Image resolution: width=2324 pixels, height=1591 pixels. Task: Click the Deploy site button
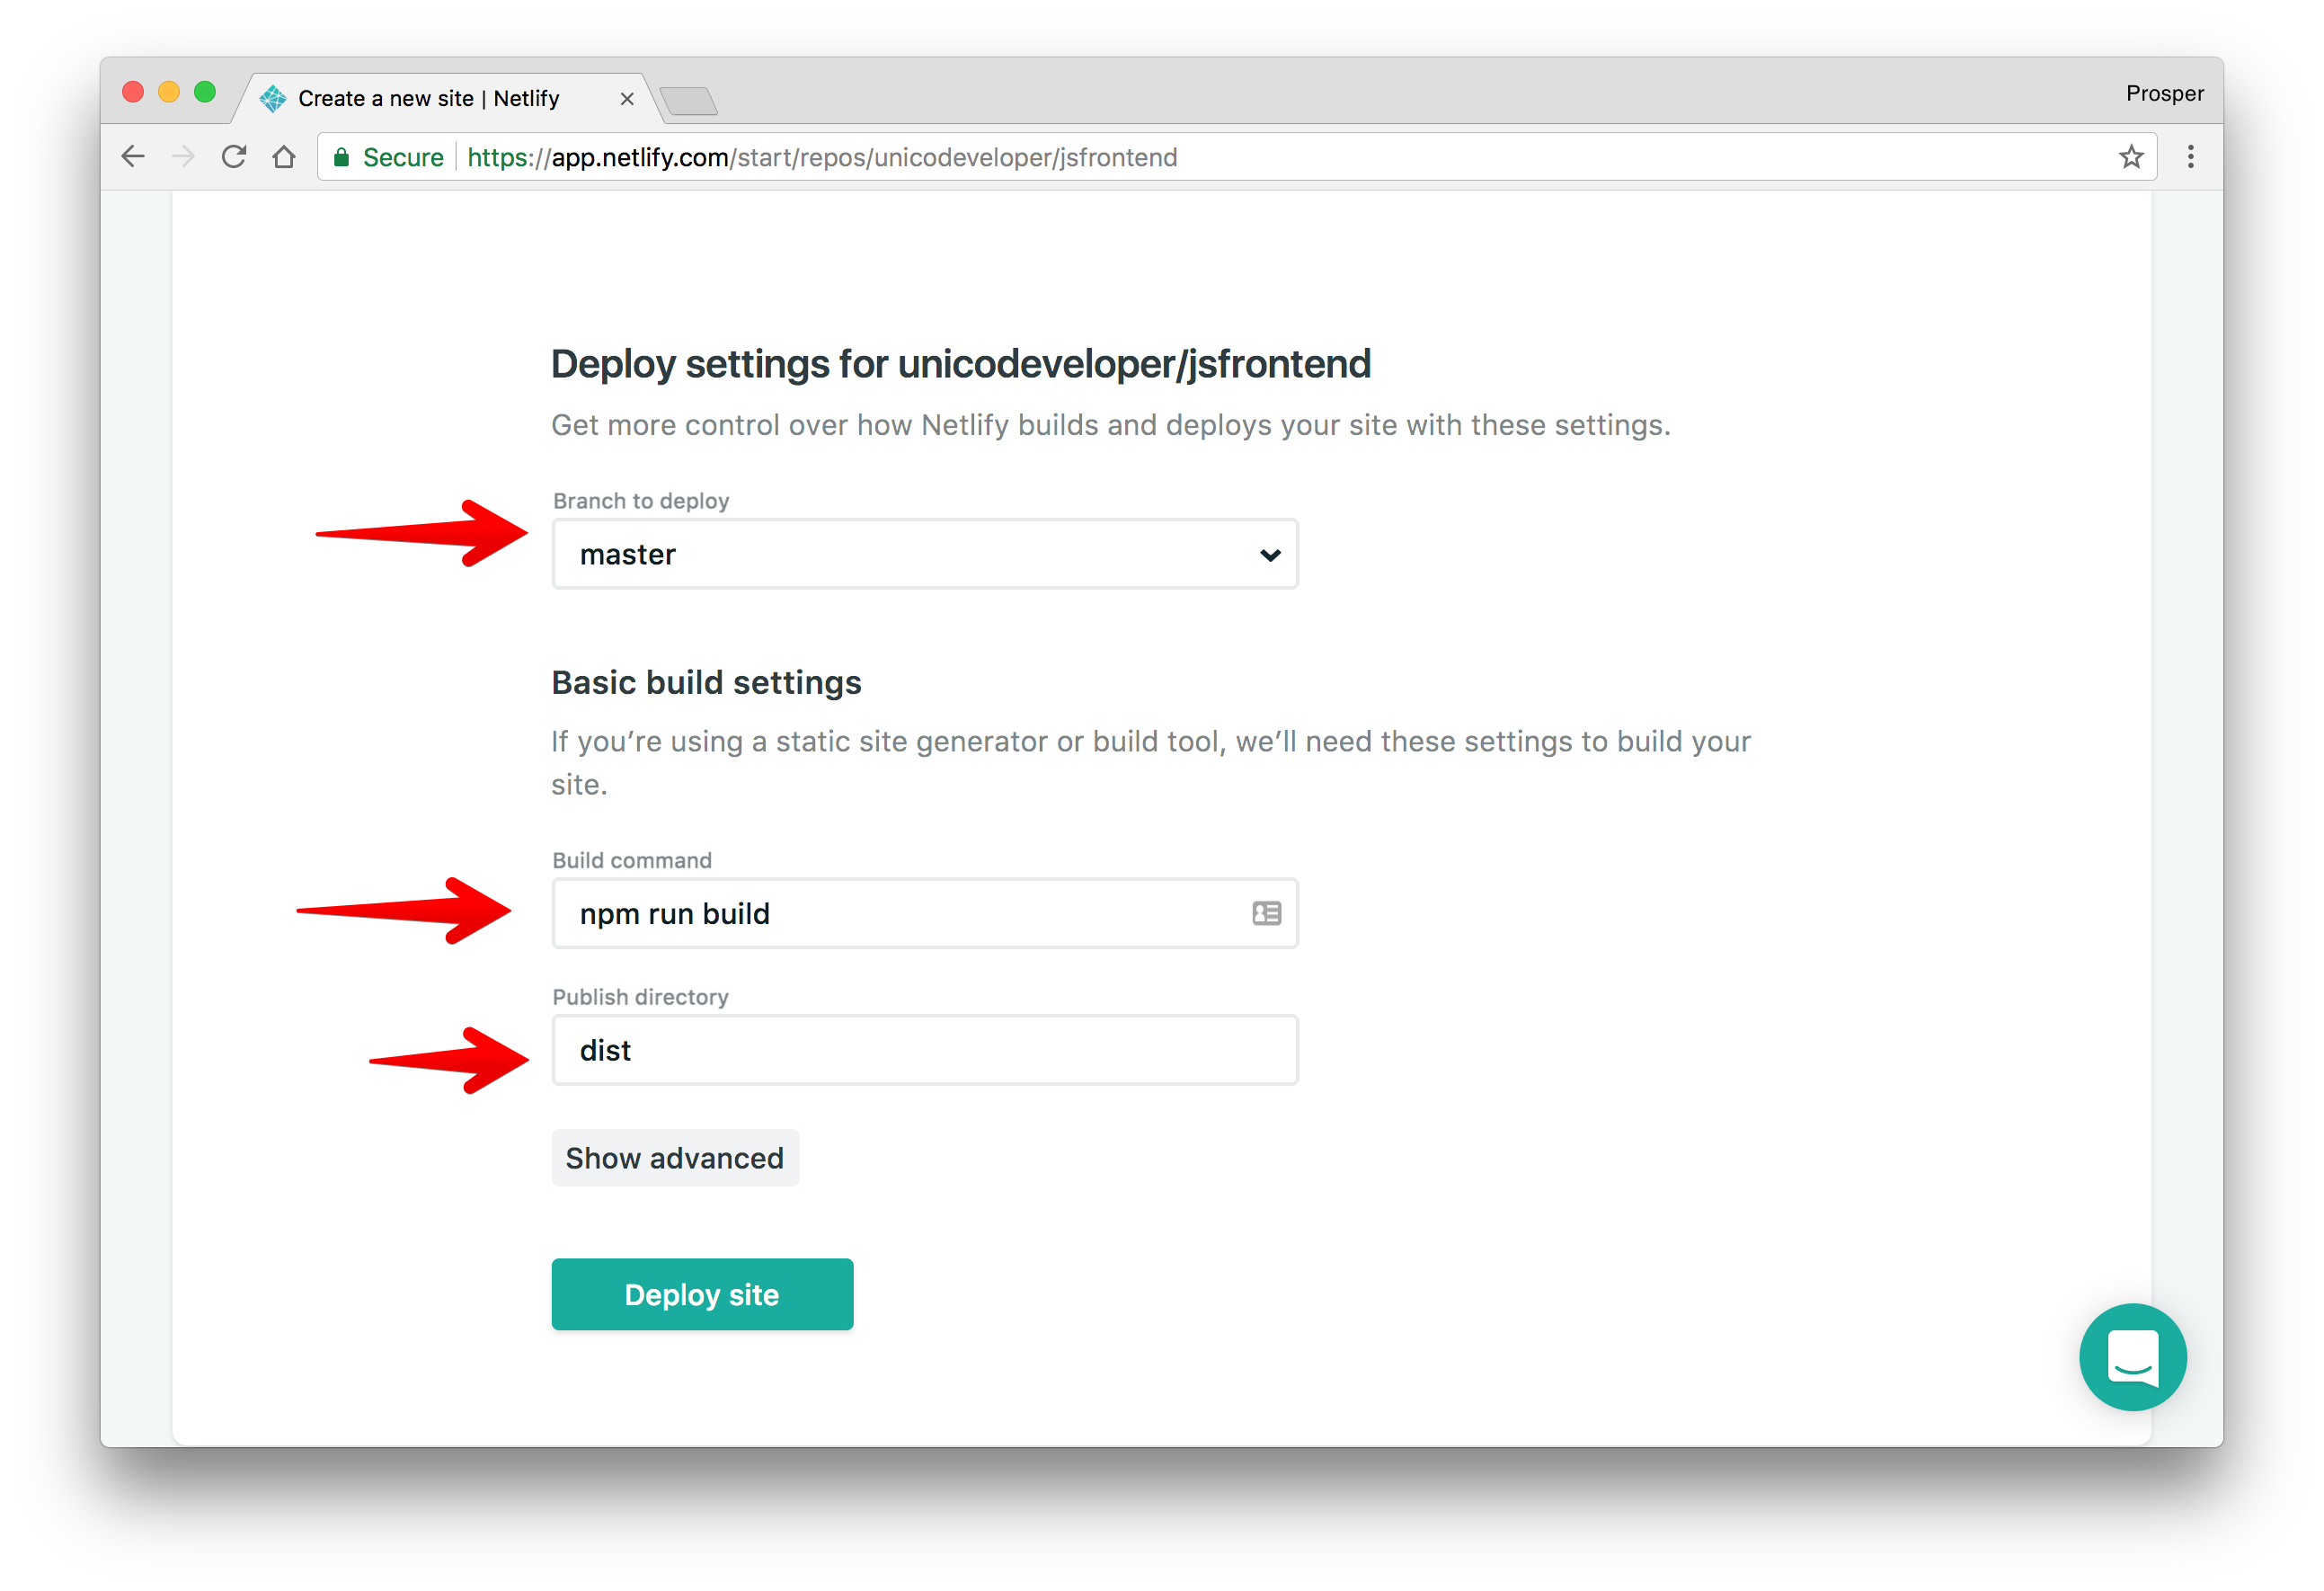pyautogui.click(x=702, y=1294)
